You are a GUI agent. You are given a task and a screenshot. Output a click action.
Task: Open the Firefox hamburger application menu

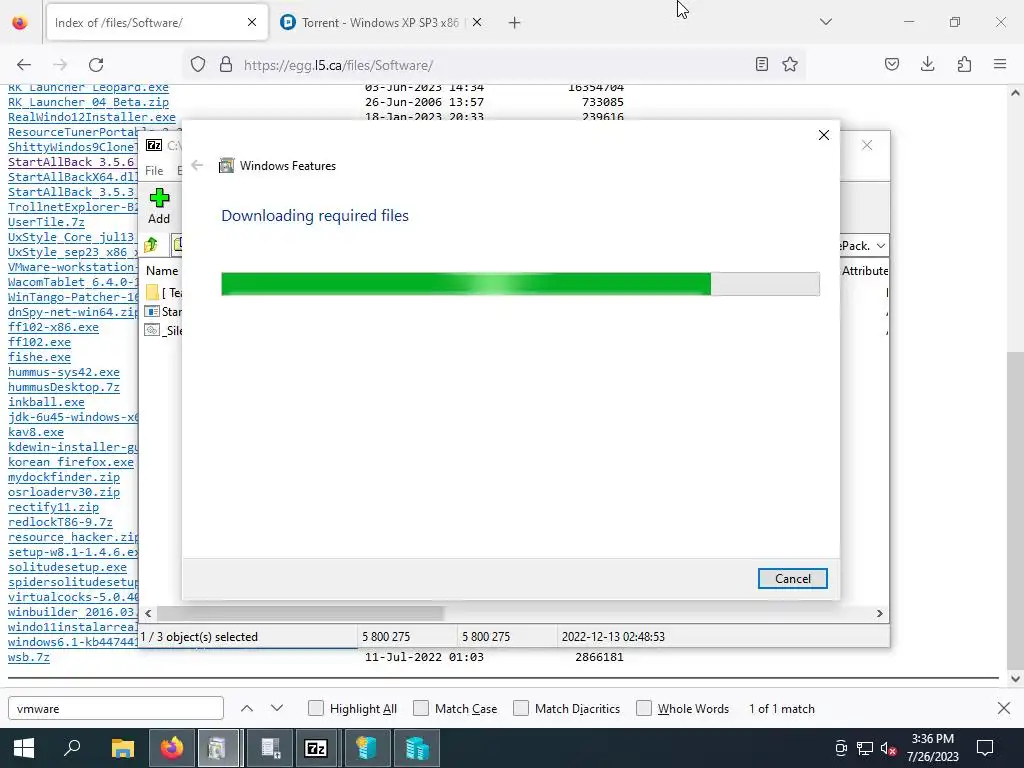pos(1000,64)
